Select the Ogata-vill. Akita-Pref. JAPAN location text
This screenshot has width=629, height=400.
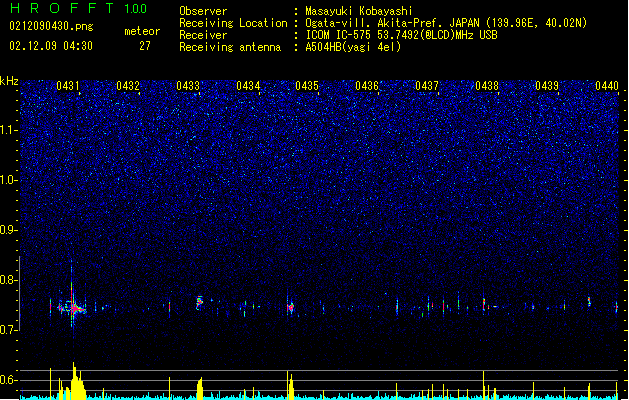446,23
